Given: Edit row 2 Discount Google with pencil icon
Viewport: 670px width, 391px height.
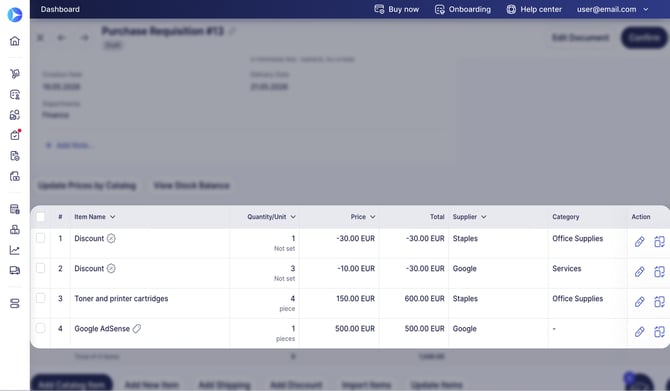Looking at the screenshot, I should (639, 272).
